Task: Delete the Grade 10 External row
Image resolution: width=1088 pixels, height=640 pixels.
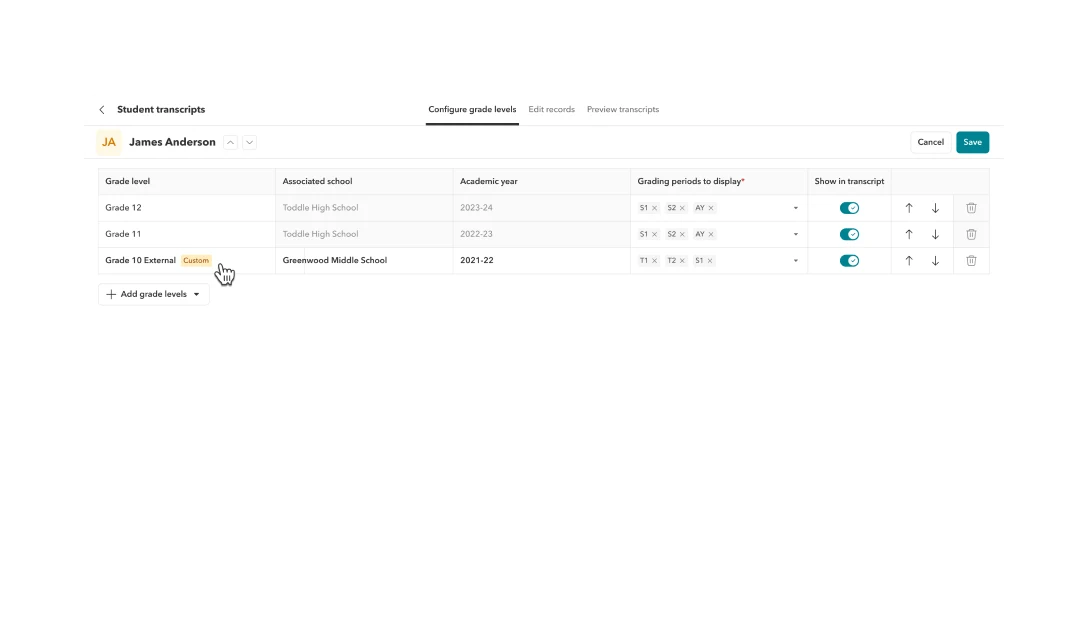Action: tap(971, 260)
